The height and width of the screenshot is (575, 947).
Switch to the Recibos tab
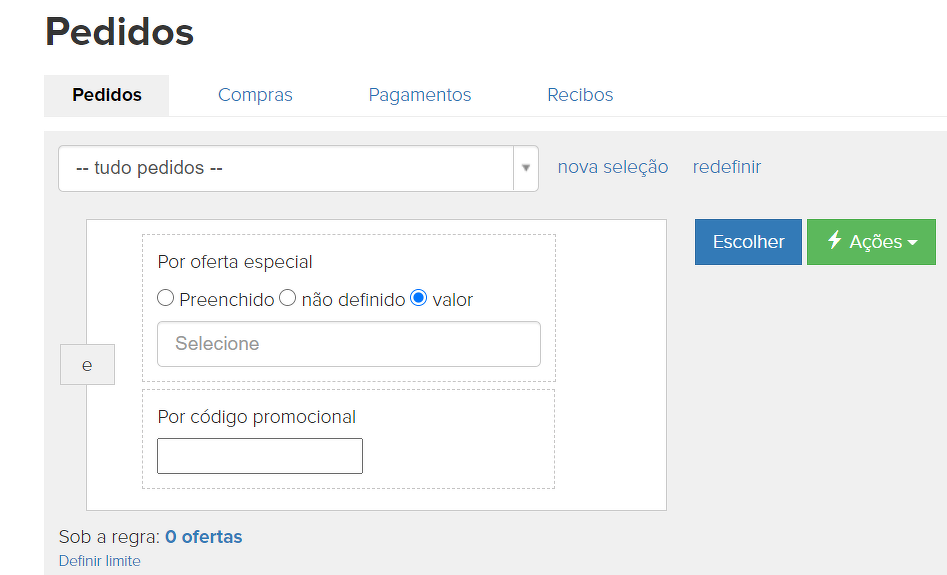580,95
